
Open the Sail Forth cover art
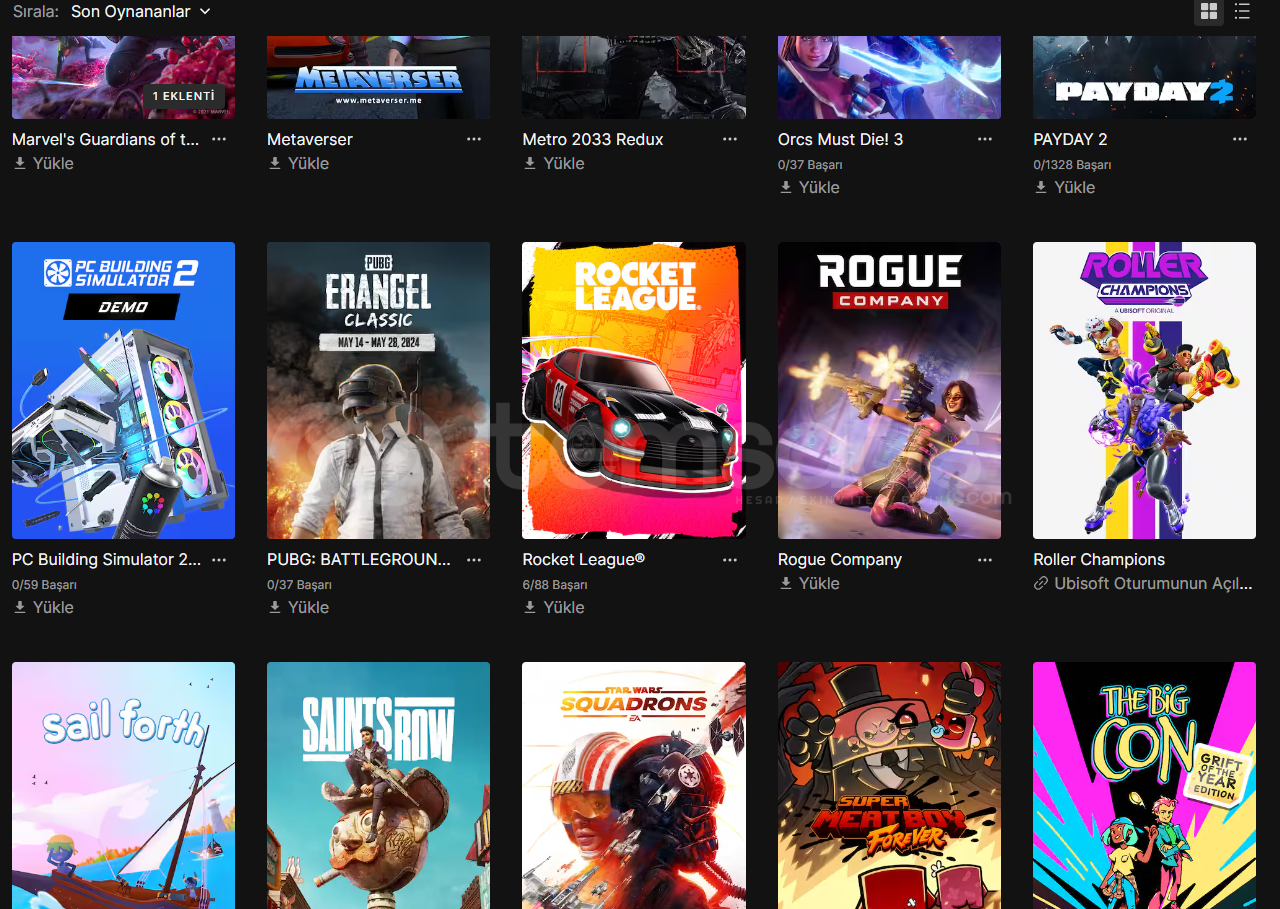(123, 785)
